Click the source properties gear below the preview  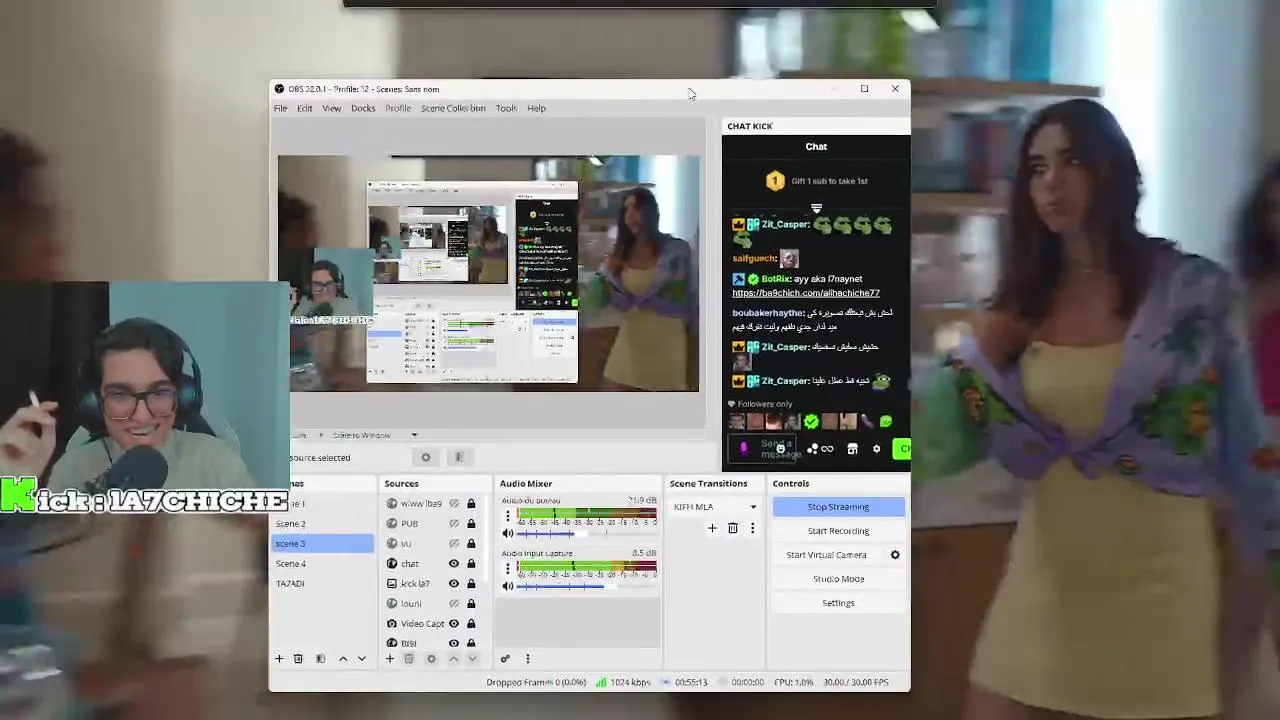click(426, 457)
